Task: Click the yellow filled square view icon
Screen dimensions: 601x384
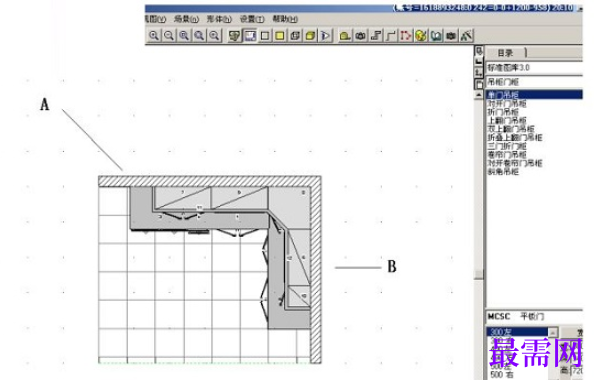Action: pyautogui.click(x=280, y=36)
